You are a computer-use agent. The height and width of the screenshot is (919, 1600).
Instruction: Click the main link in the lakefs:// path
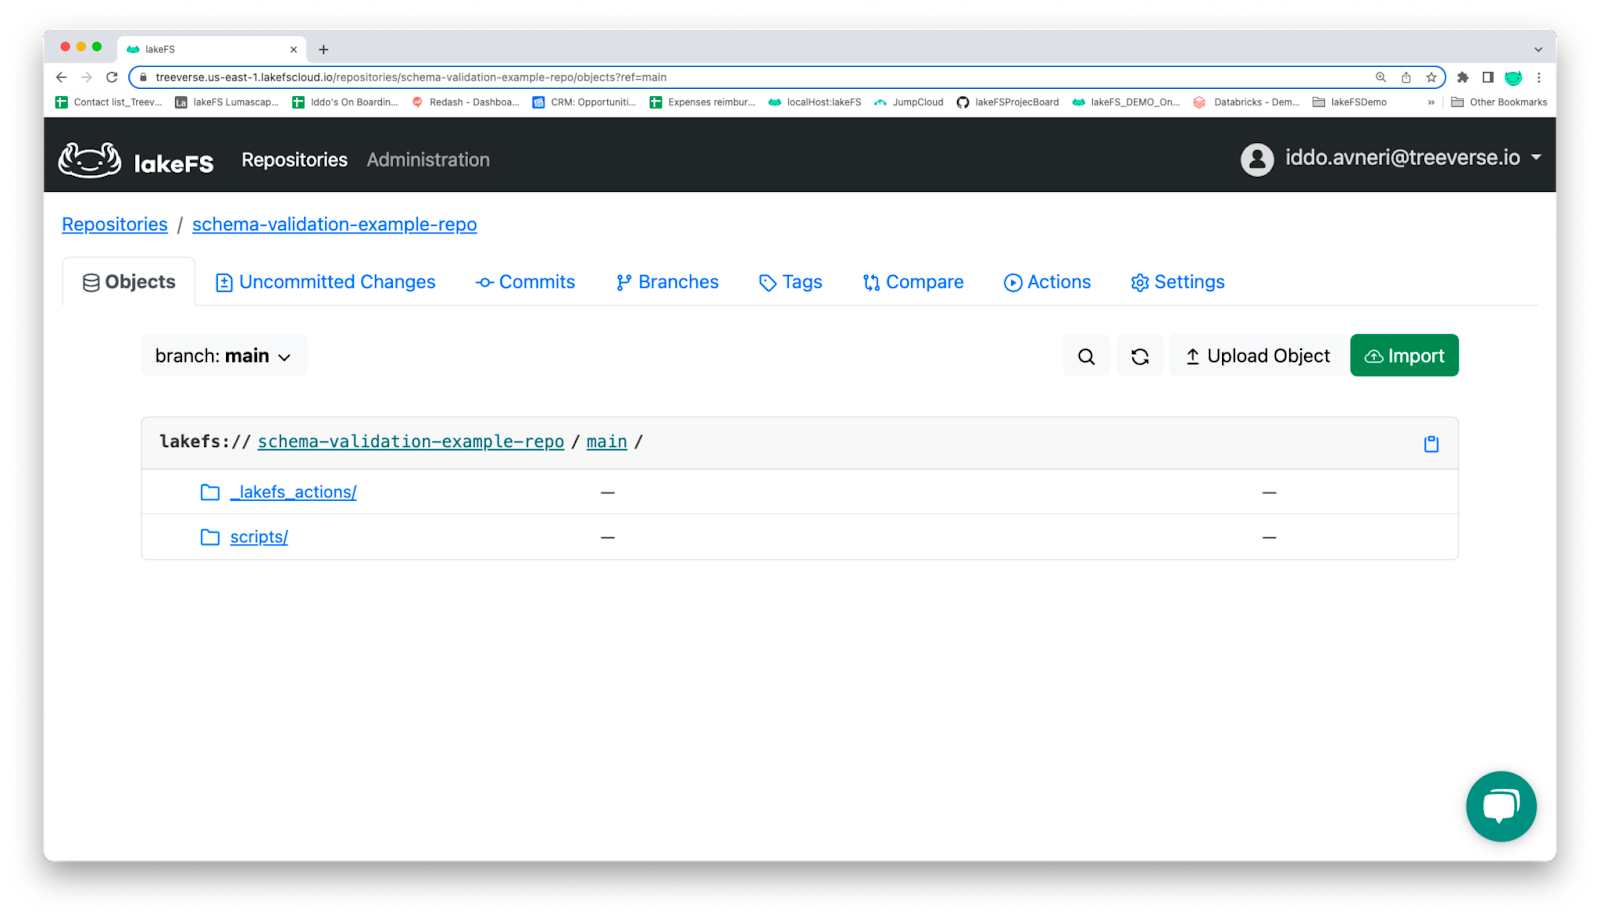(607, 442)
